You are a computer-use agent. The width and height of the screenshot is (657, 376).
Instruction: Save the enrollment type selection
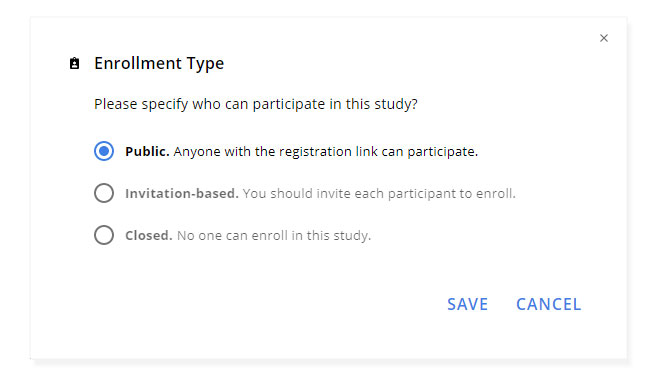coord(468,304)
